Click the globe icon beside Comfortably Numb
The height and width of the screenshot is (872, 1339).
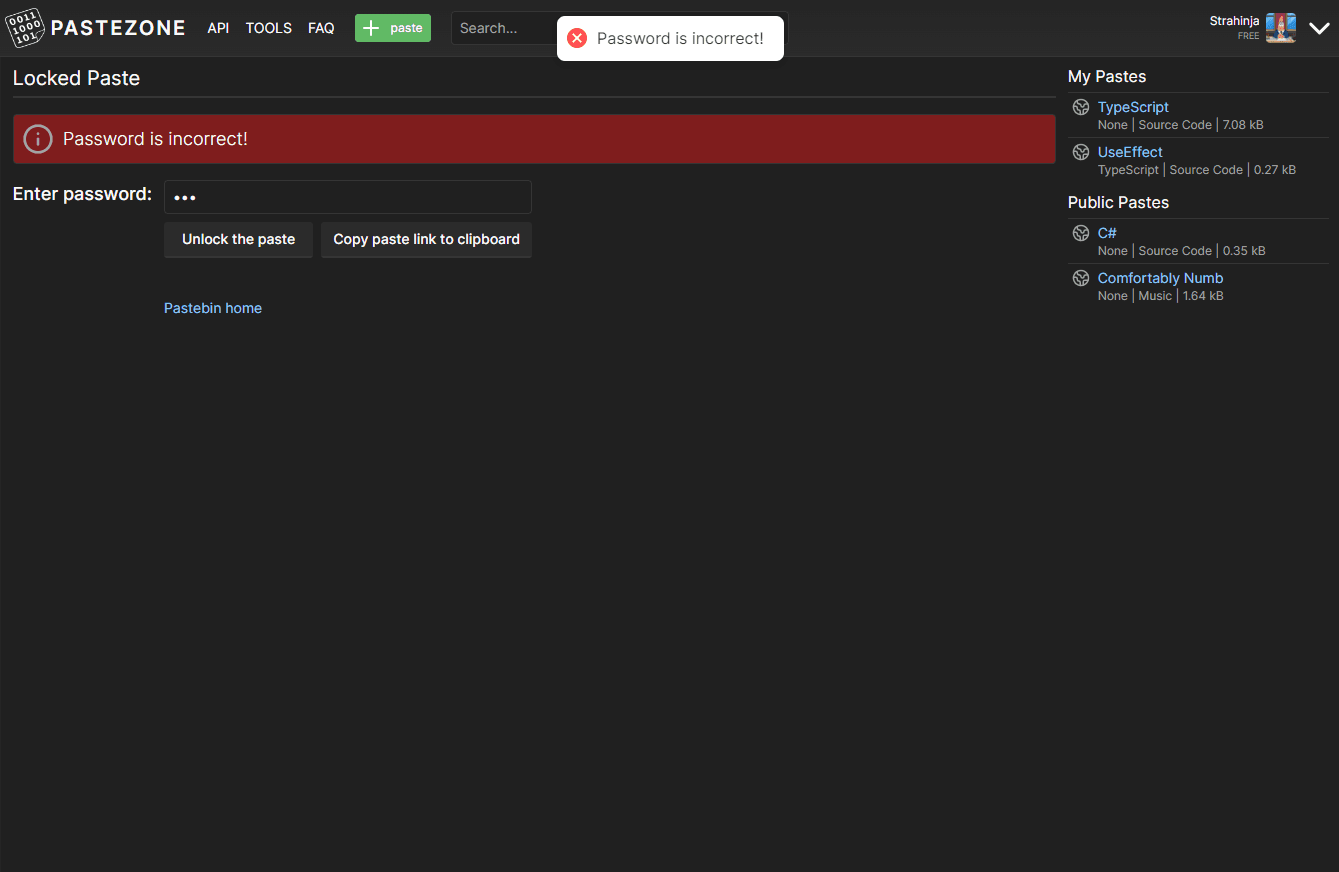(x=1081, y=278)
